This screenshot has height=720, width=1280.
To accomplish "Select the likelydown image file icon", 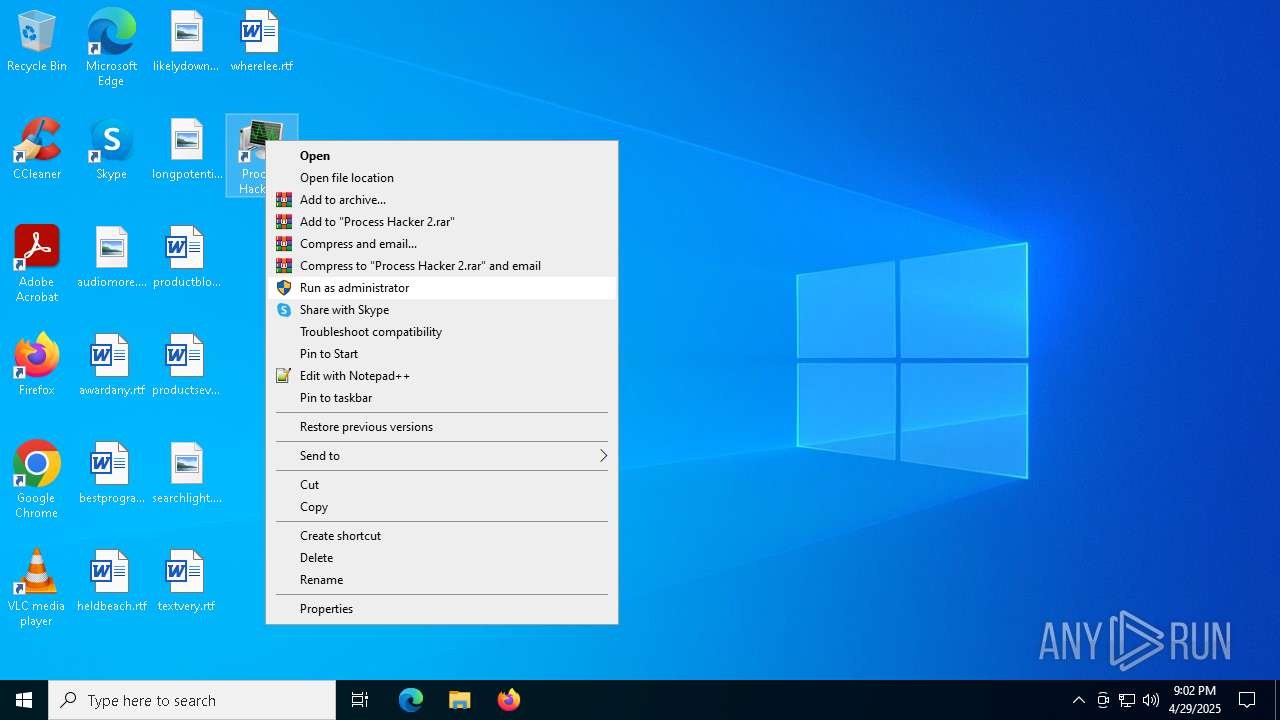I will click(186, 41).
